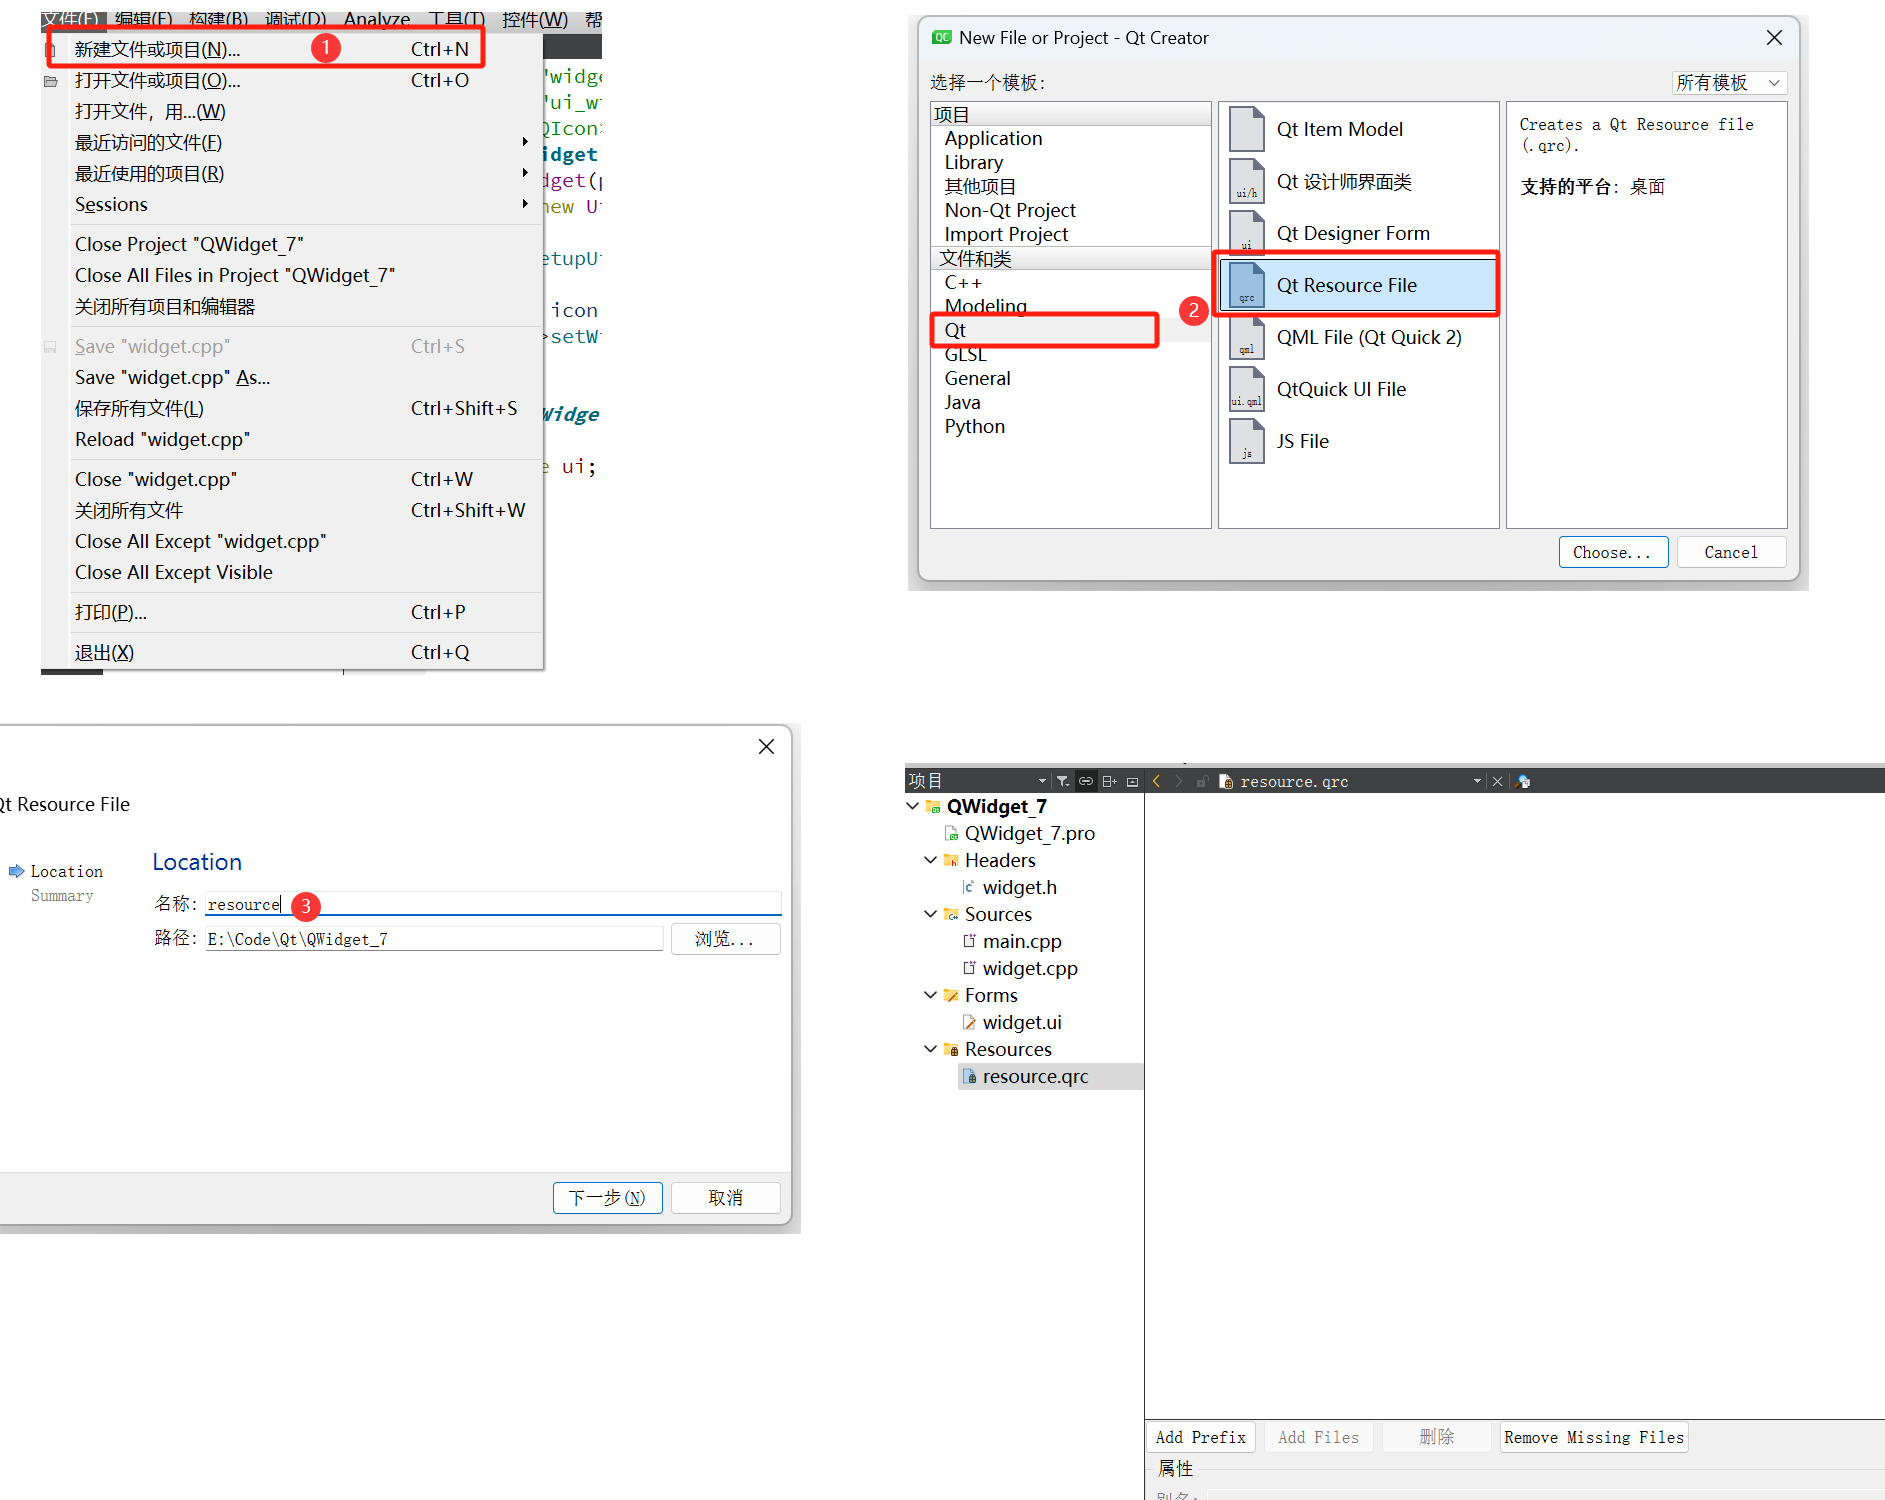Click the close/maximize sidebar pane icon
Image resolution: width=1885 pixels, height=1500 pixels.
point(1132,781)
